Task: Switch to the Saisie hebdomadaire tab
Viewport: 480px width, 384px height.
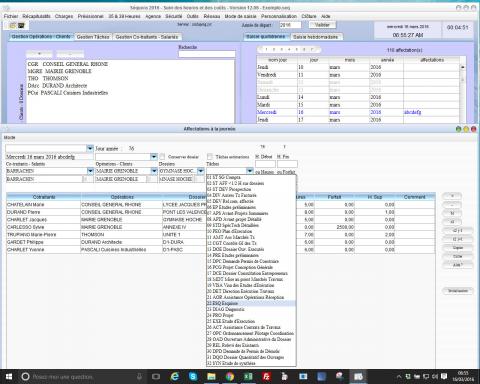Action: [x=316, y=37]
